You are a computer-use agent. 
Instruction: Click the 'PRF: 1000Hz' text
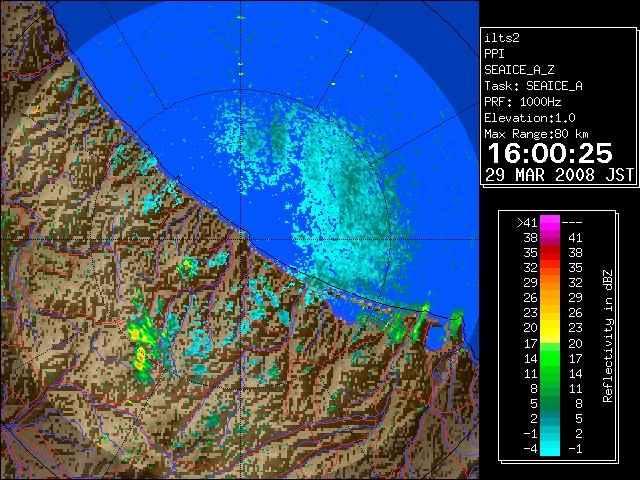coord(523,102)
